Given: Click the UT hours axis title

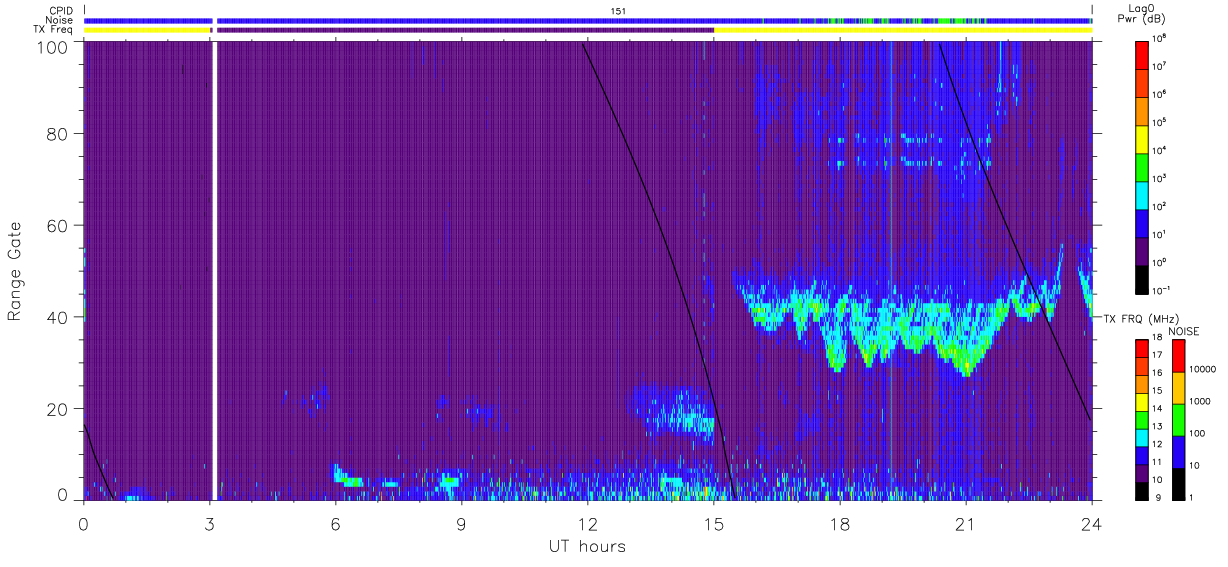Looking at the screenshot, I should [x=587, y=546].
